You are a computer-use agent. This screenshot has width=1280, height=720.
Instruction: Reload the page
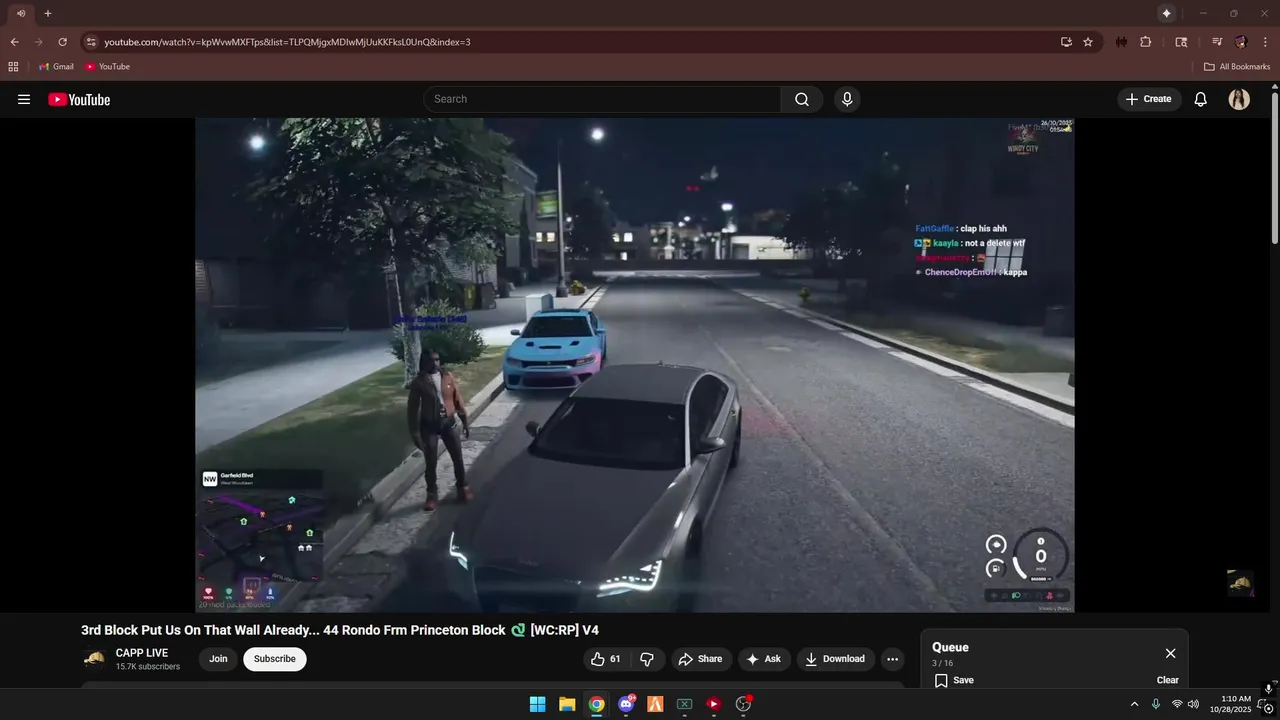62,42
